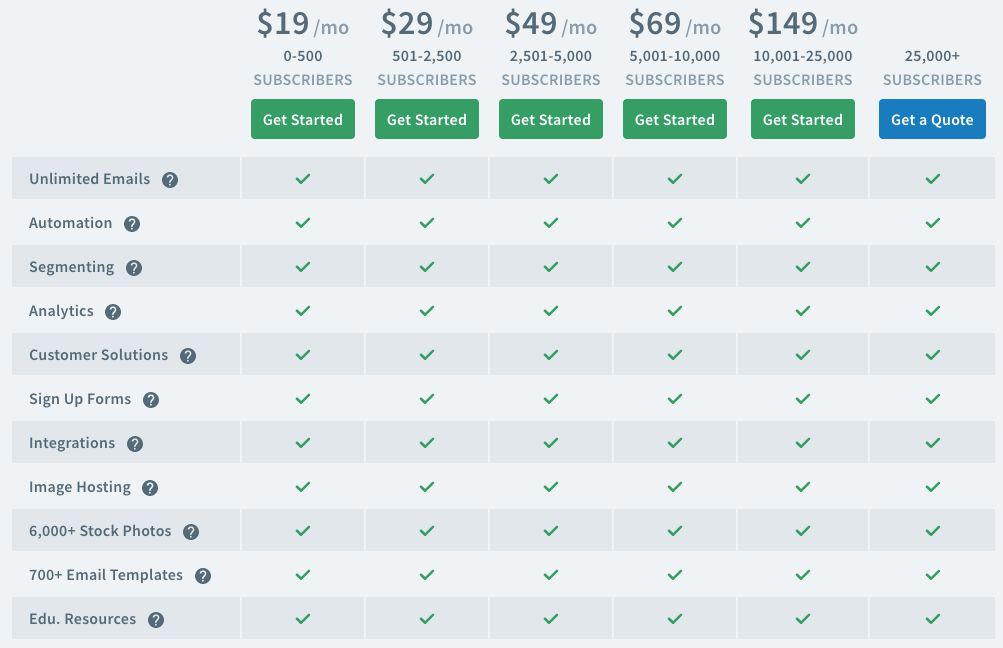Click the Unlimited Emails feature label
The image size is (1003, 648).
tap(90, 179)
